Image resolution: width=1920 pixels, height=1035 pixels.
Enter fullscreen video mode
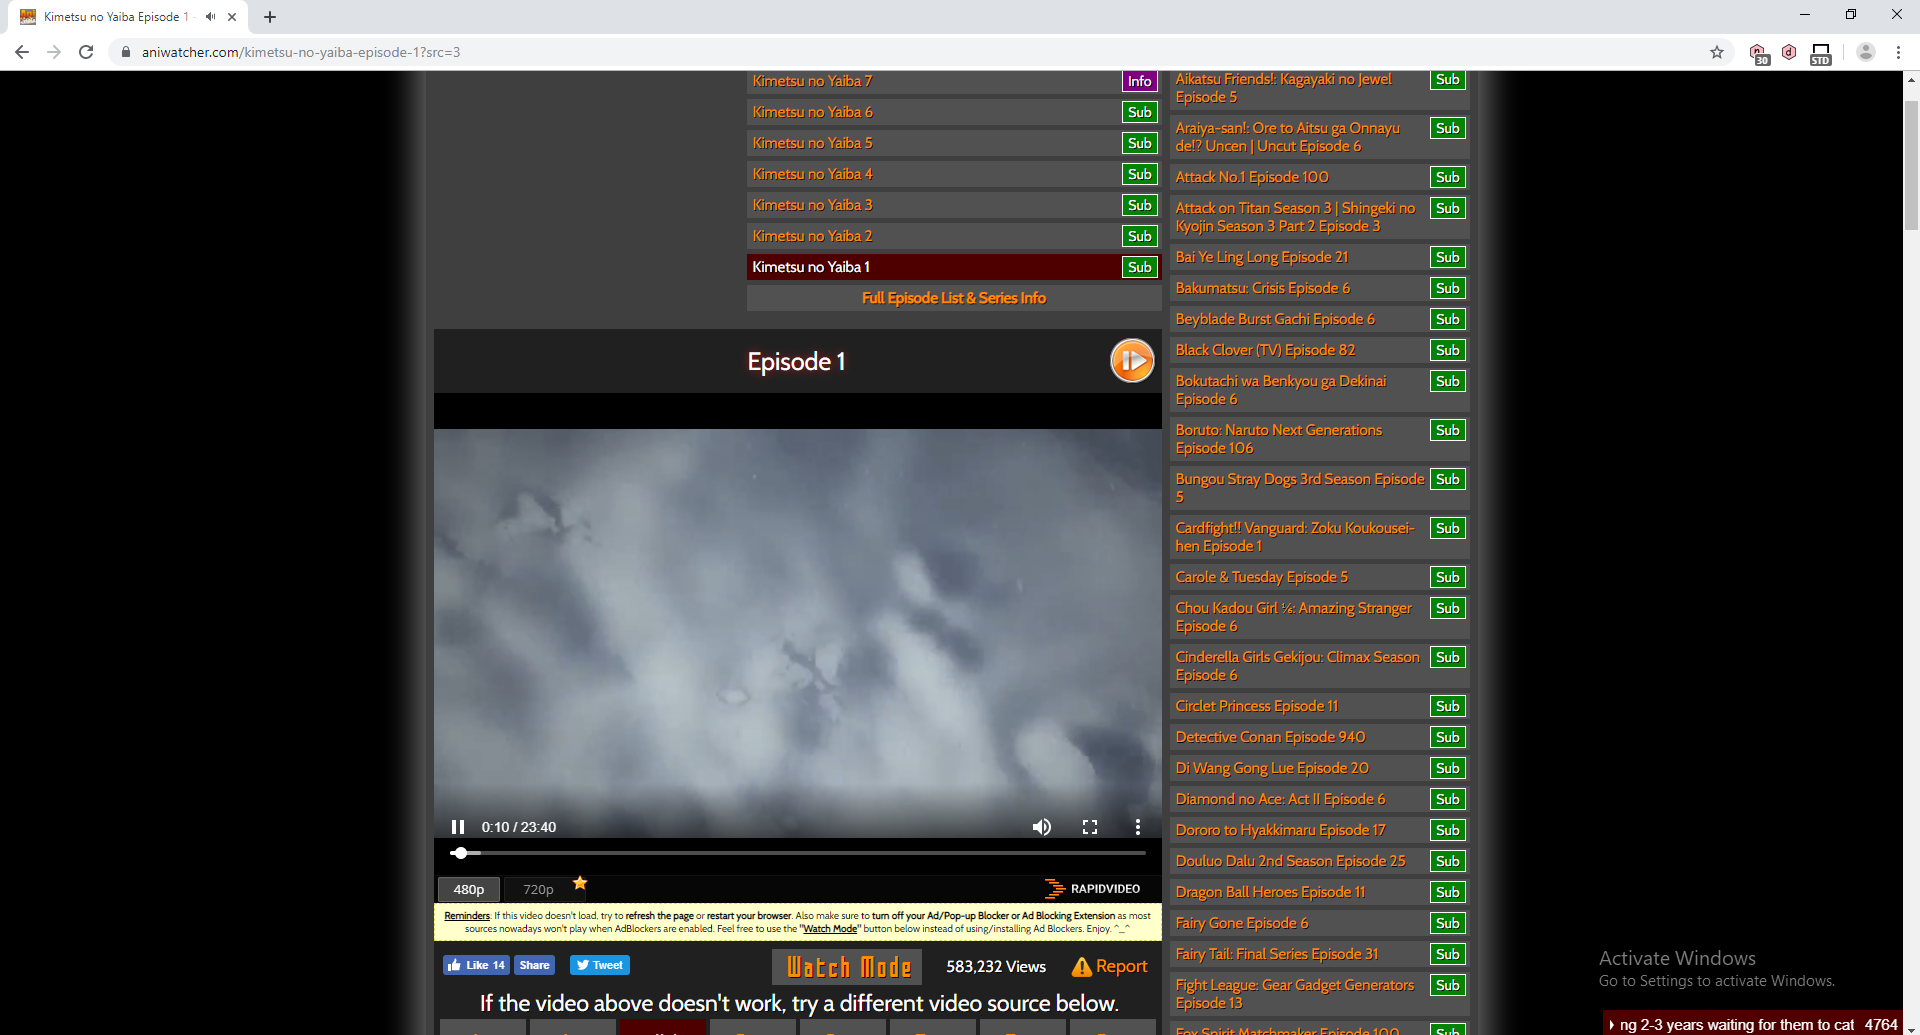tap(1090, 827)
